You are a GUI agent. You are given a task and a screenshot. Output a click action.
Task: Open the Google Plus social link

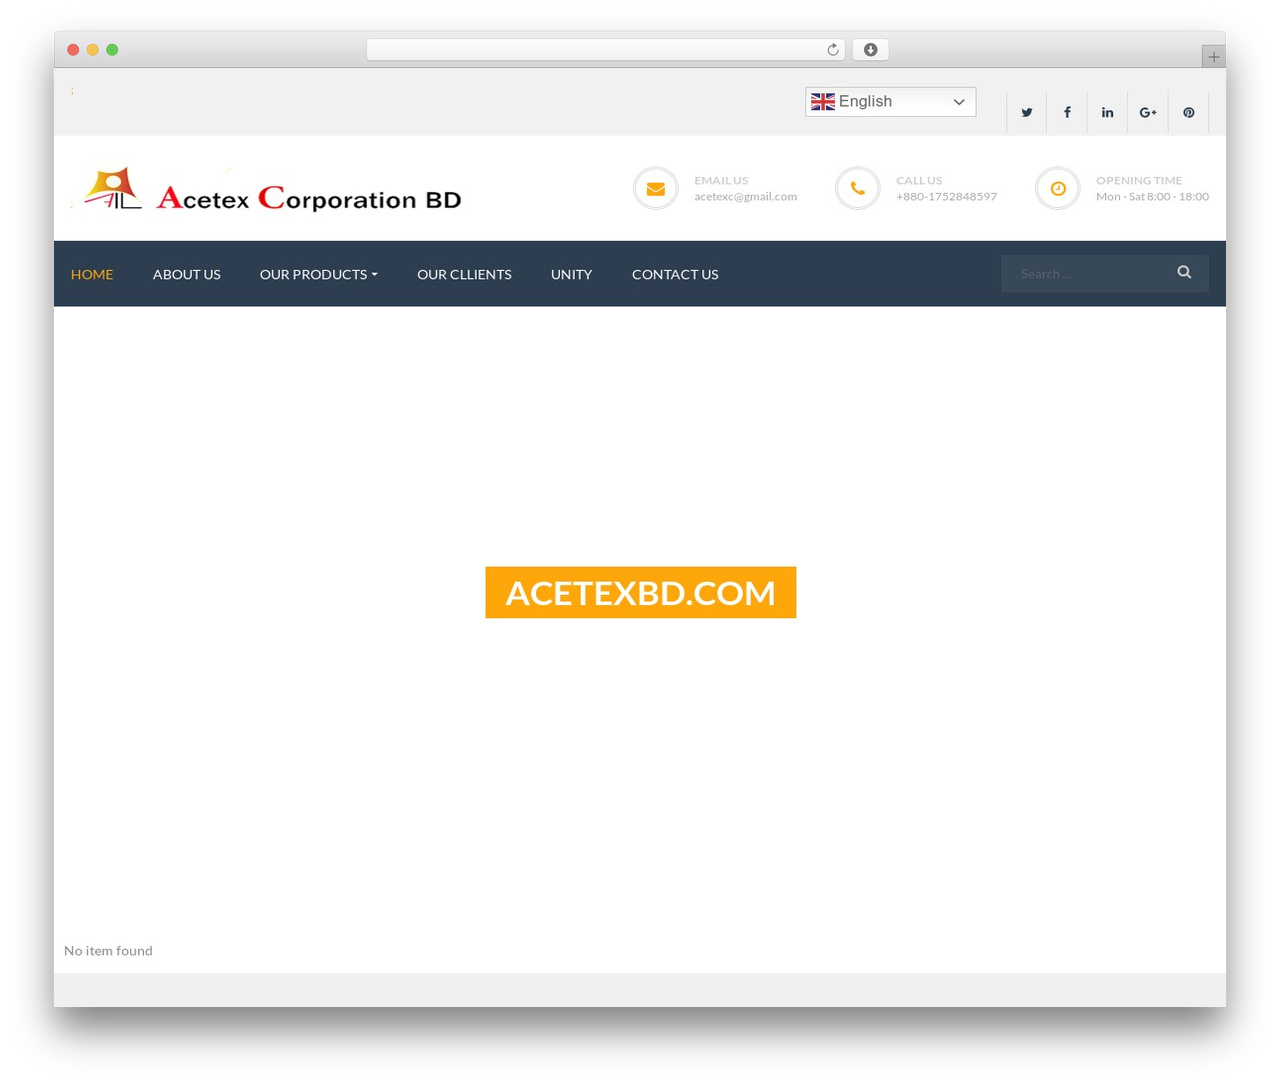click(x=1148, y=112)
